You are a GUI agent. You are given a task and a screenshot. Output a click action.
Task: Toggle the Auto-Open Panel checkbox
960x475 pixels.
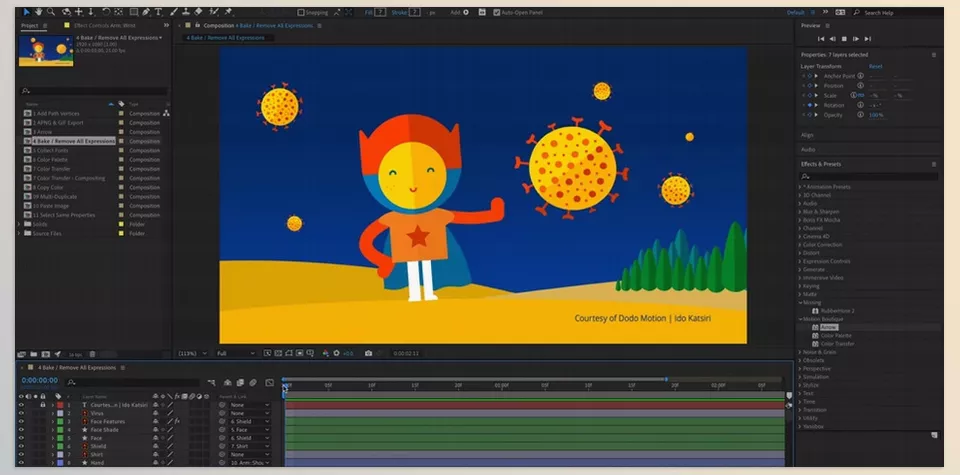(x=497, y=12)
